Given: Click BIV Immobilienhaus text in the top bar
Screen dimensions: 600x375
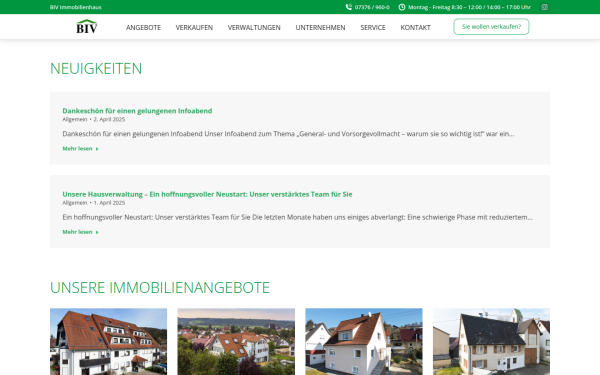Looking at the screenshot, I should point(76,7).
